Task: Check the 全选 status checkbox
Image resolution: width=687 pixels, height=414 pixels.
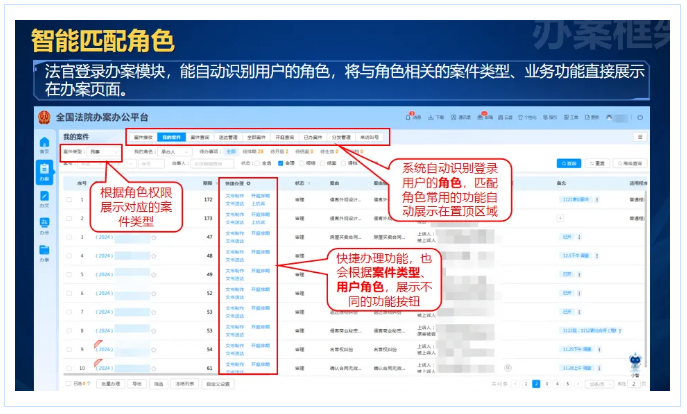Action: pos(255,161)
